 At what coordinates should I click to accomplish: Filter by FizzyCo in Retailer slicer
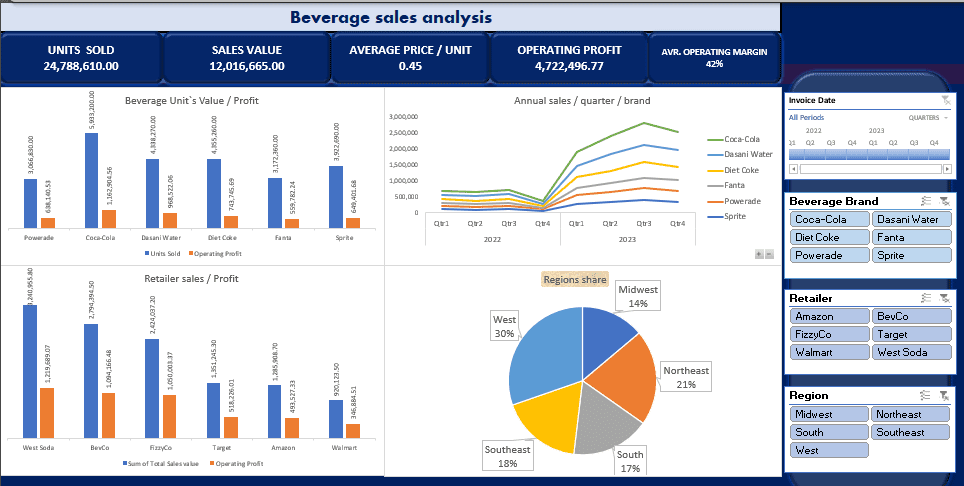(x=829, y=334)
